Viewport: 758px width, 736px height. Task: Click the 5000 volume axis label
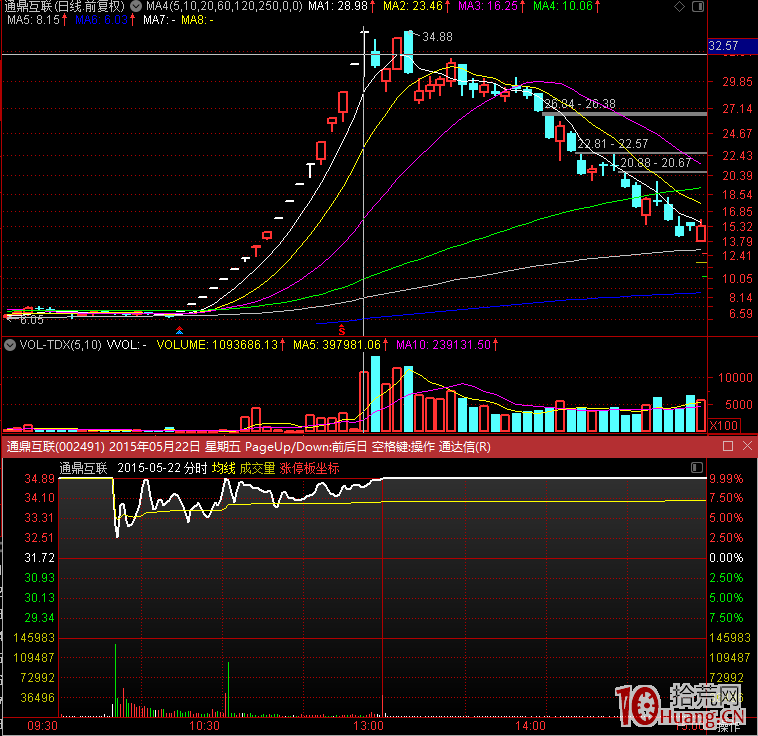(x=739, y=404)
